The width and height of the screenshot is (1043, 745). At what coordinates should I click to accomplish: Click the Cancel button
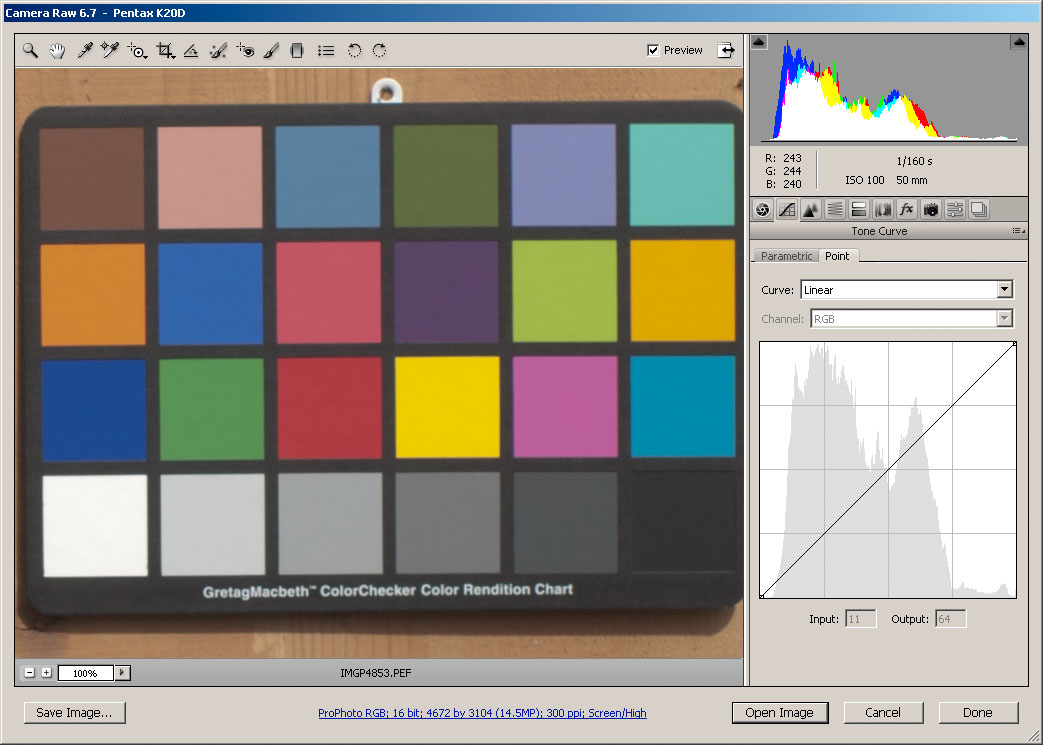pos(883,712)
